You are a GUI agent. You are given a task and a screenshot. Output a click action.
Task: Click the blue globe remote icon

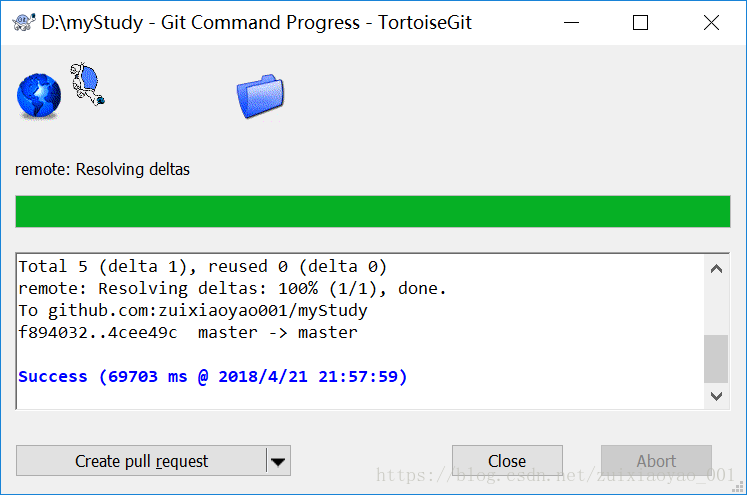click(39, 95)
